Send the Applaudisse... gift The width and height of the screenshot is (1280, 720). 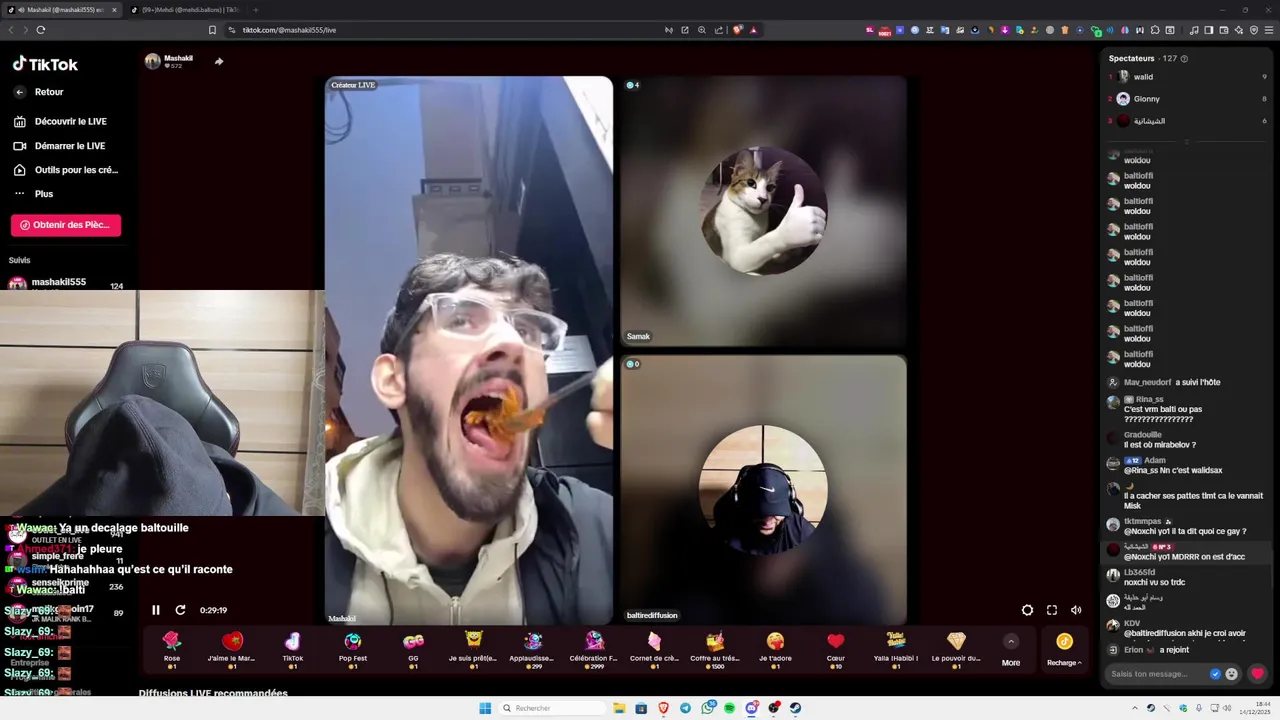pyautogui.click(x=533, y=649)
